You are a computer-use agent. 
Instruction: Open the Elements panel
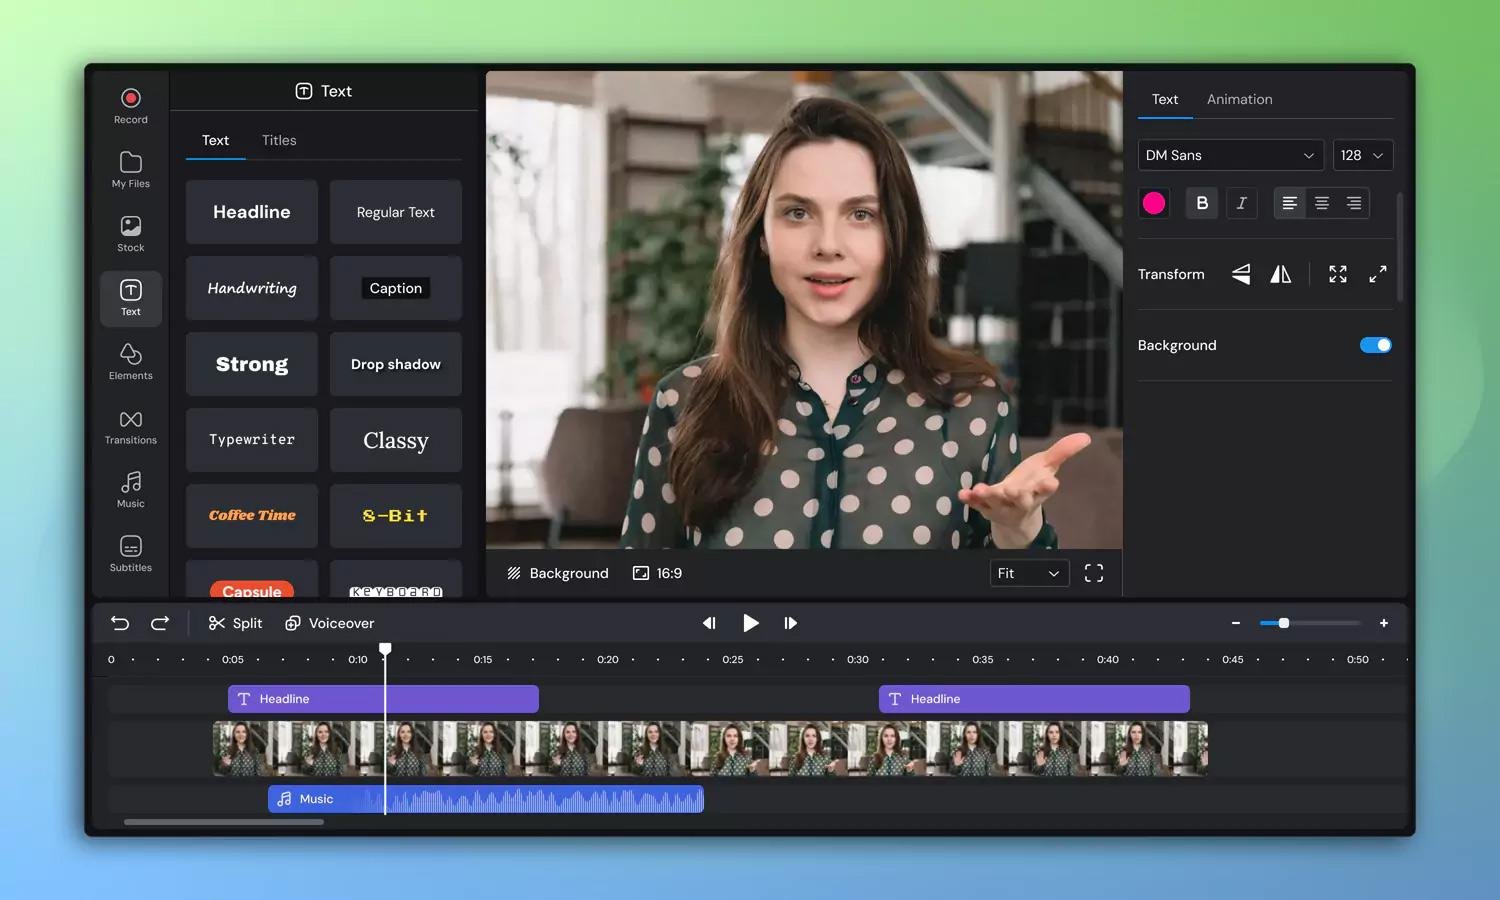tap(131, 362)
